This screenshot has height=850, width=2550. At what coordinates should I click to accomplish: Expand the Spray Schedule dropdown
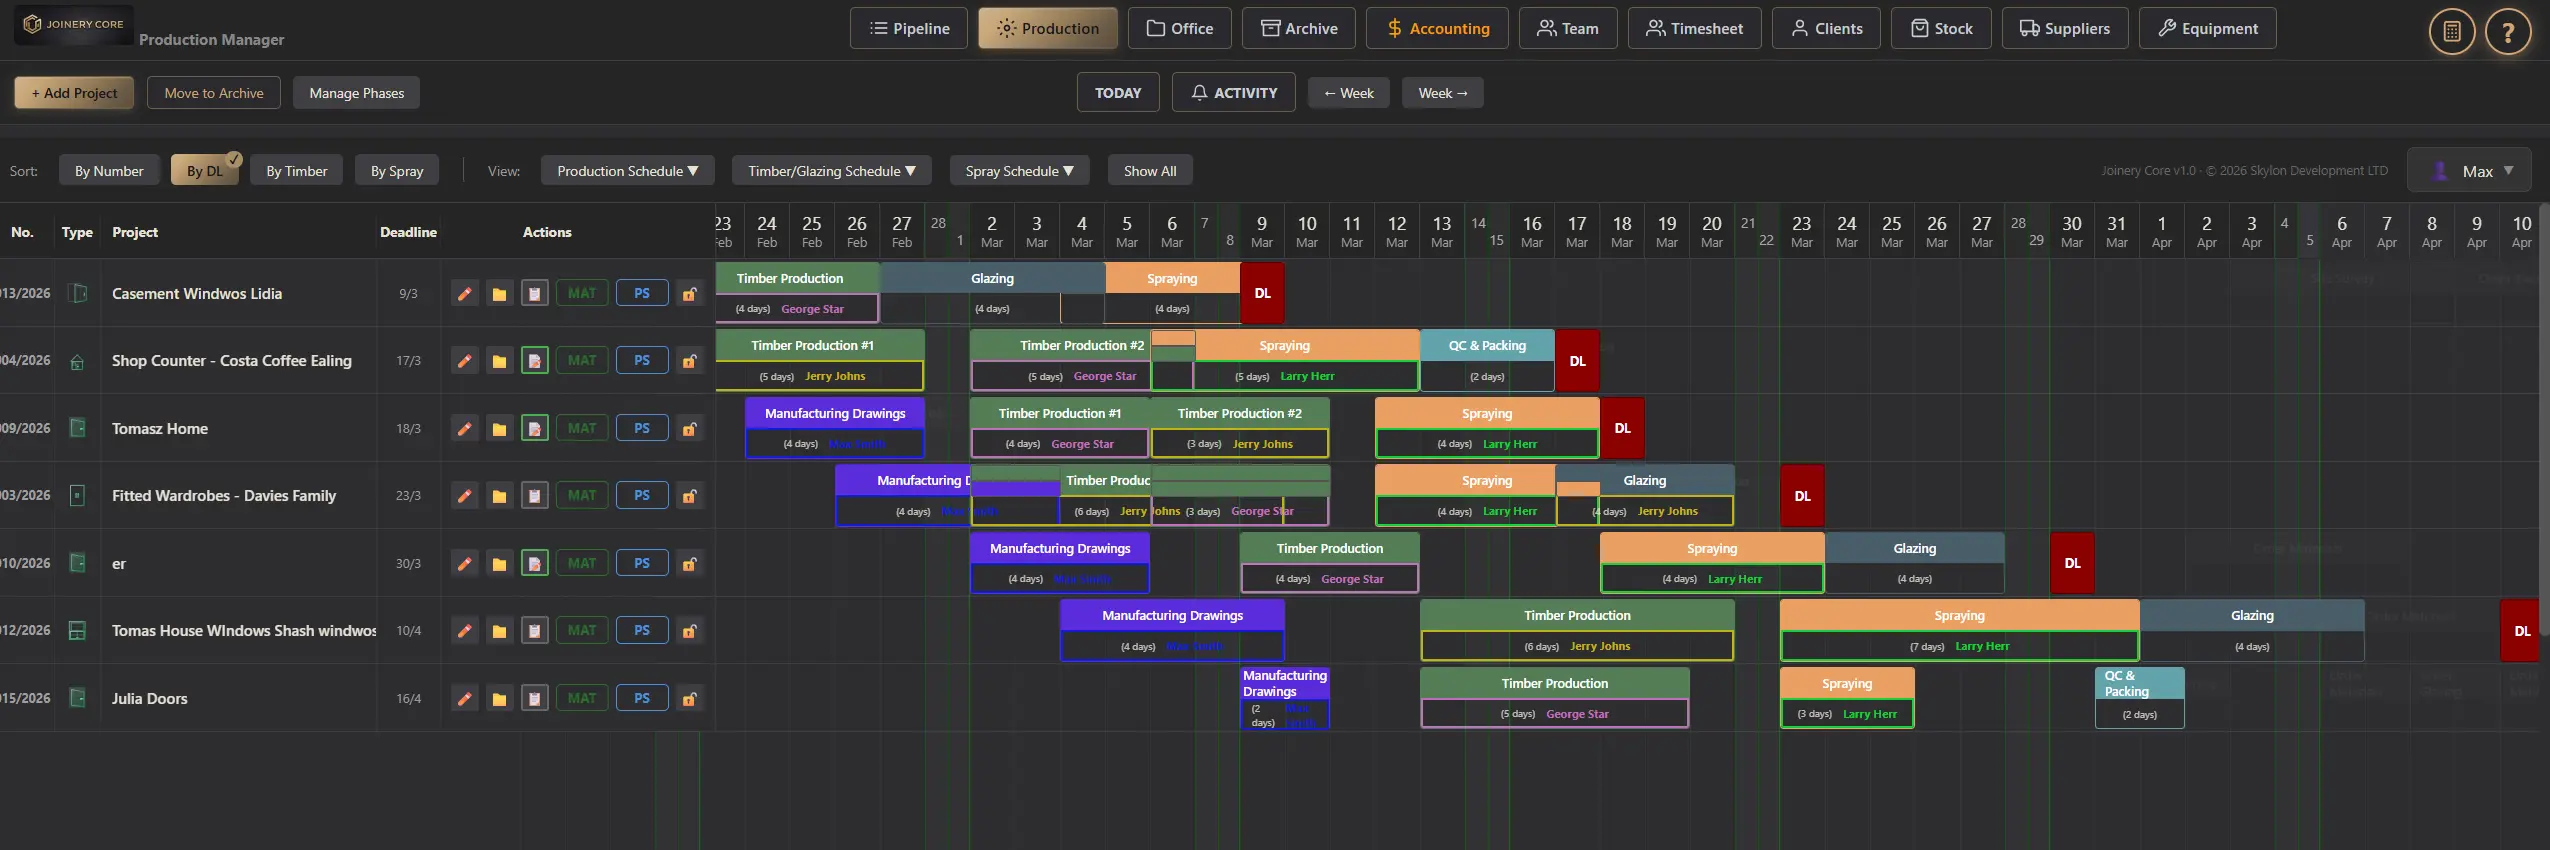pyautogui.click(x=1020, y=171)
